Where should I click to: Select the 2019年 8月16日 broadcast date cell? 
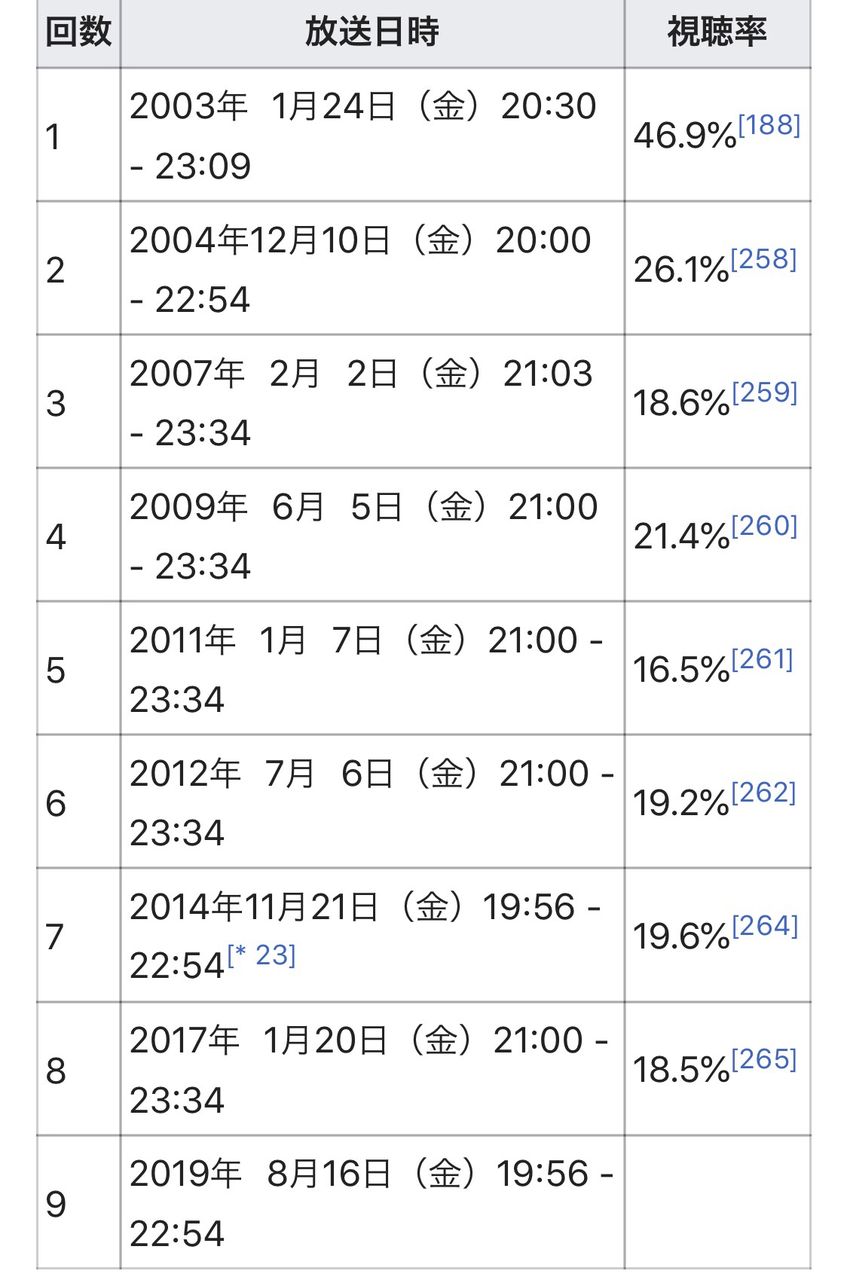[372, 1203]
